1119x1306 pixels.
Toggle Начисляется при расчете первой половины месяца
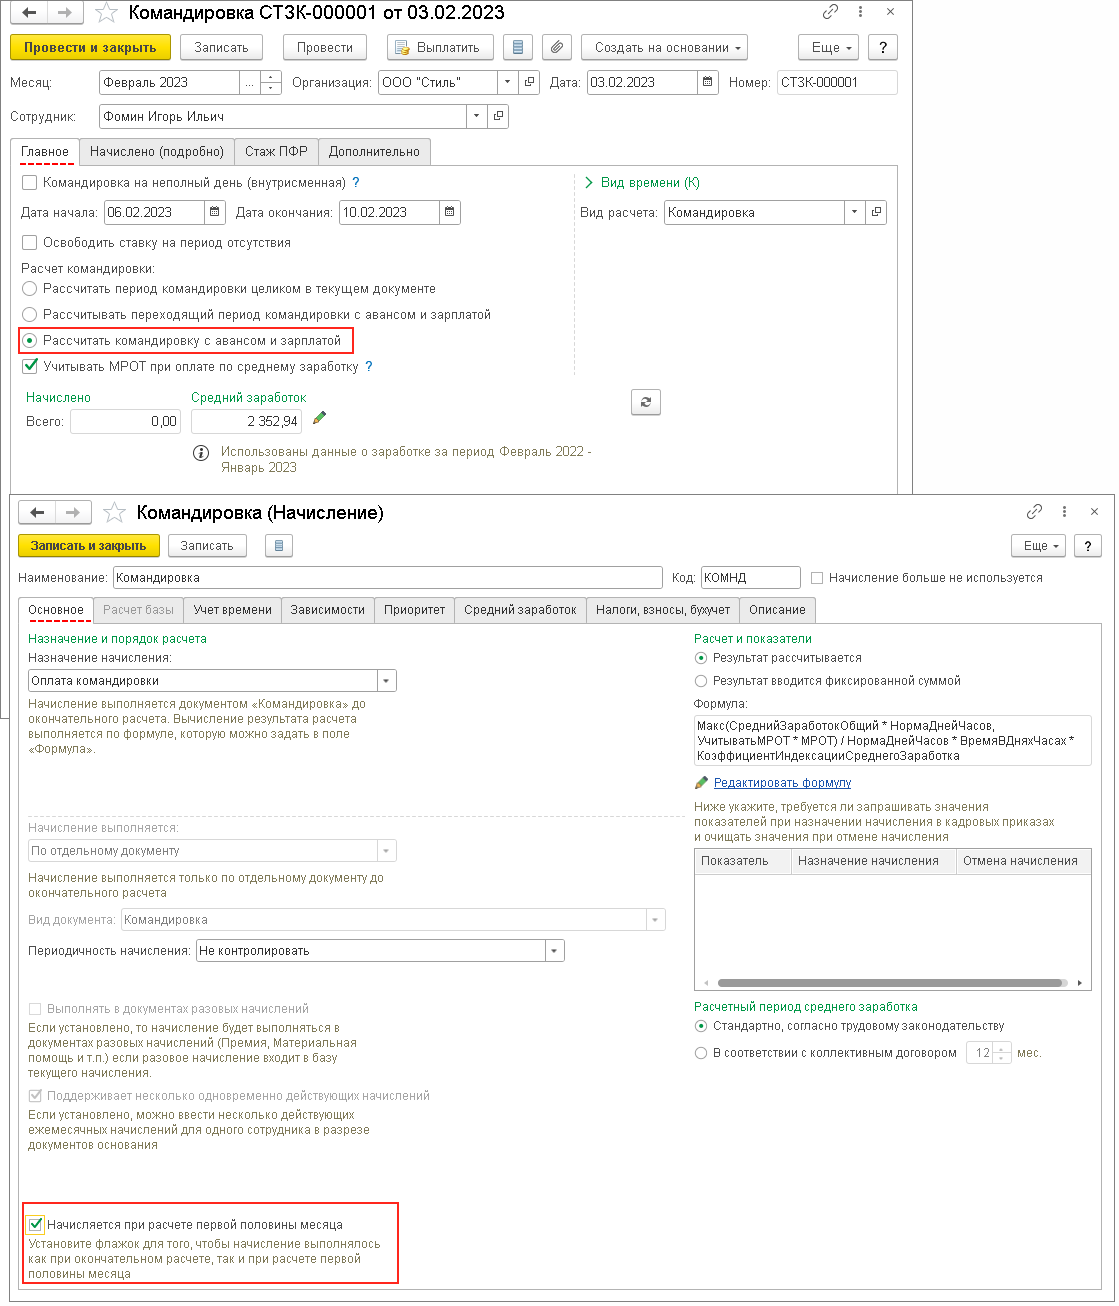pos(36,1224)
